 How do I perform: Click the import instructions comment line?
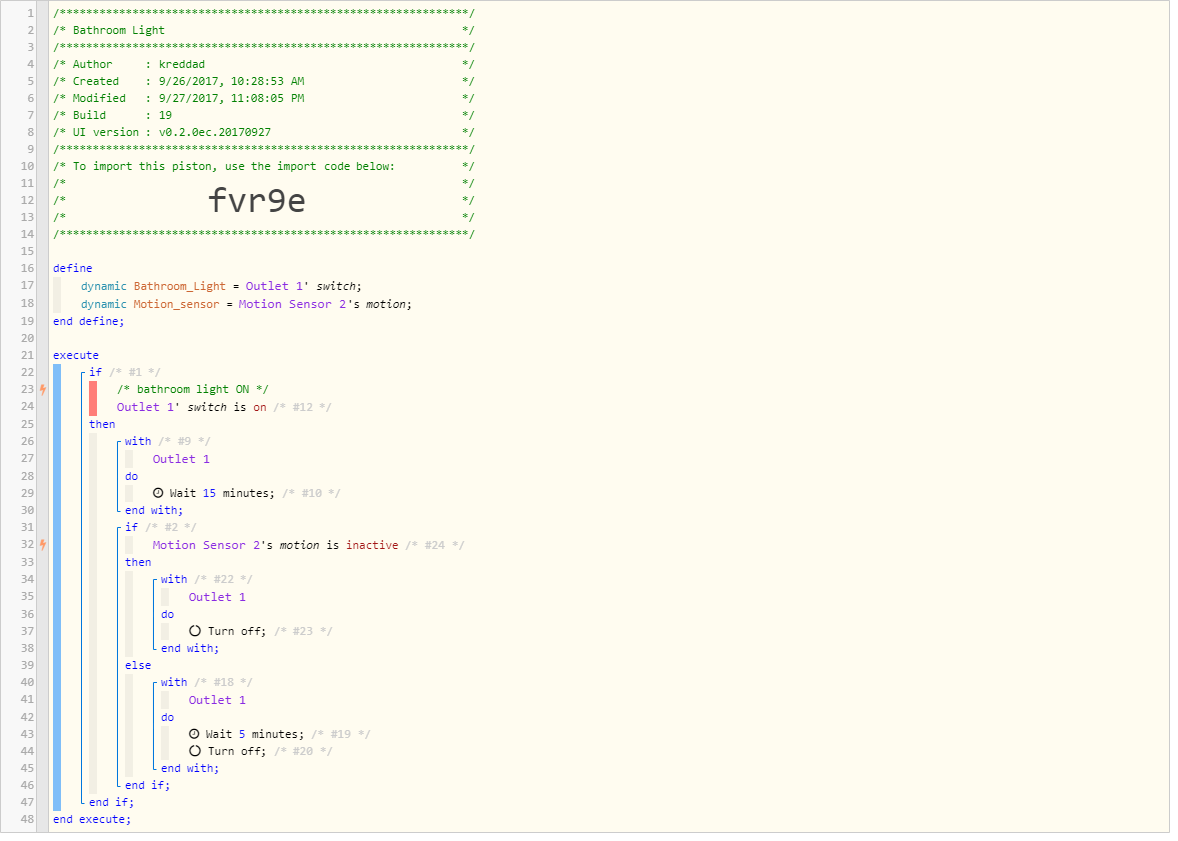[264, 167]
